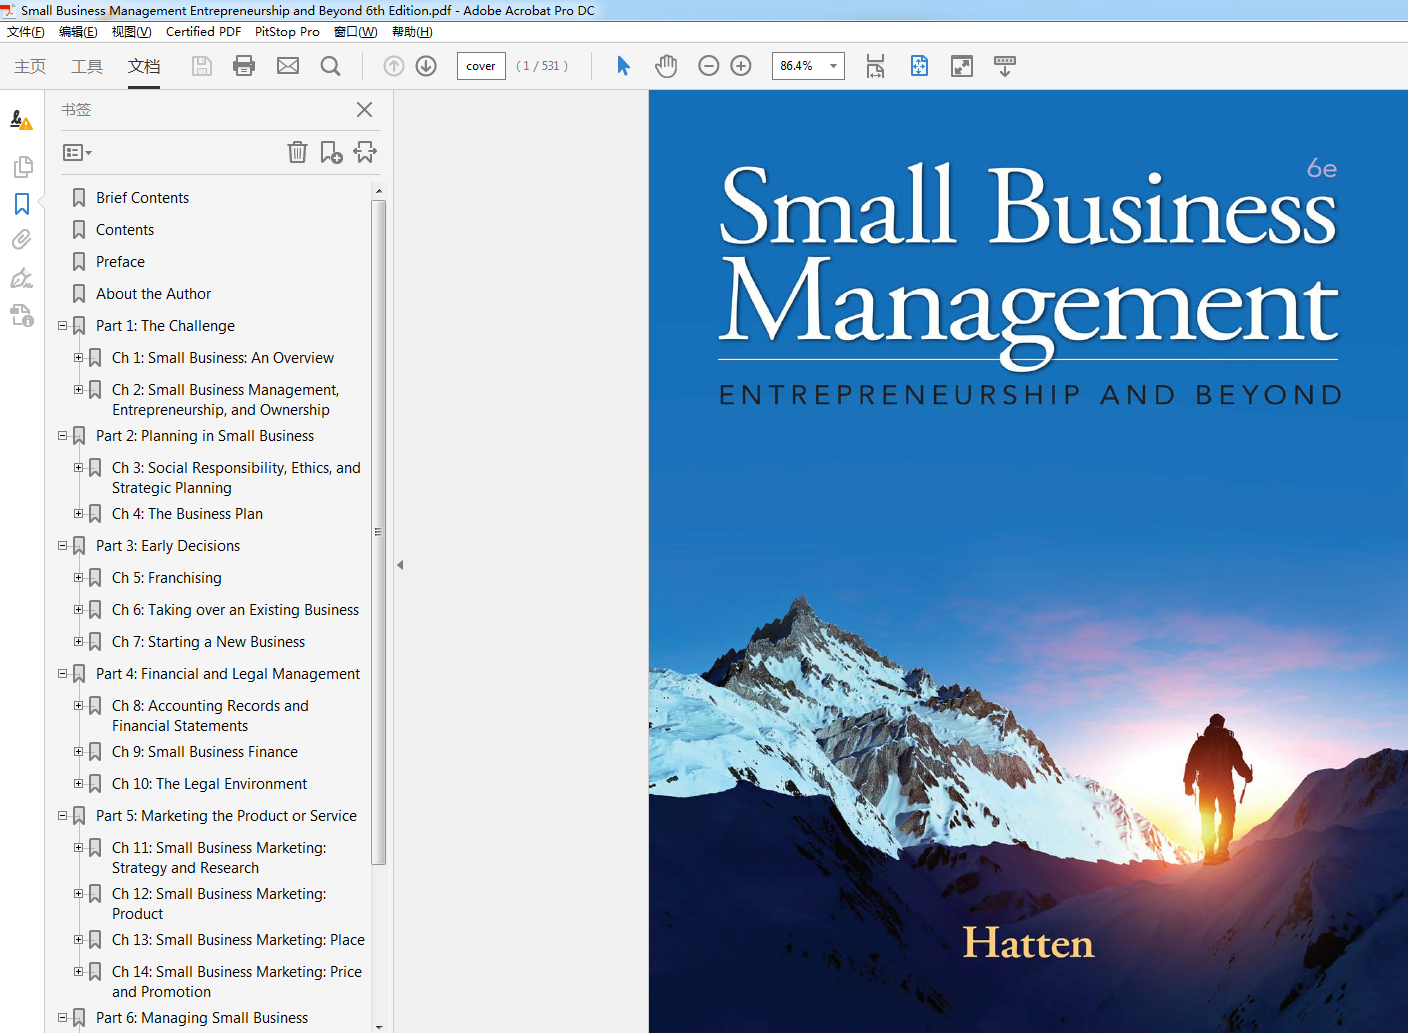
Task: Open the Brief Contents bookmark
Action: coord(142,198)
